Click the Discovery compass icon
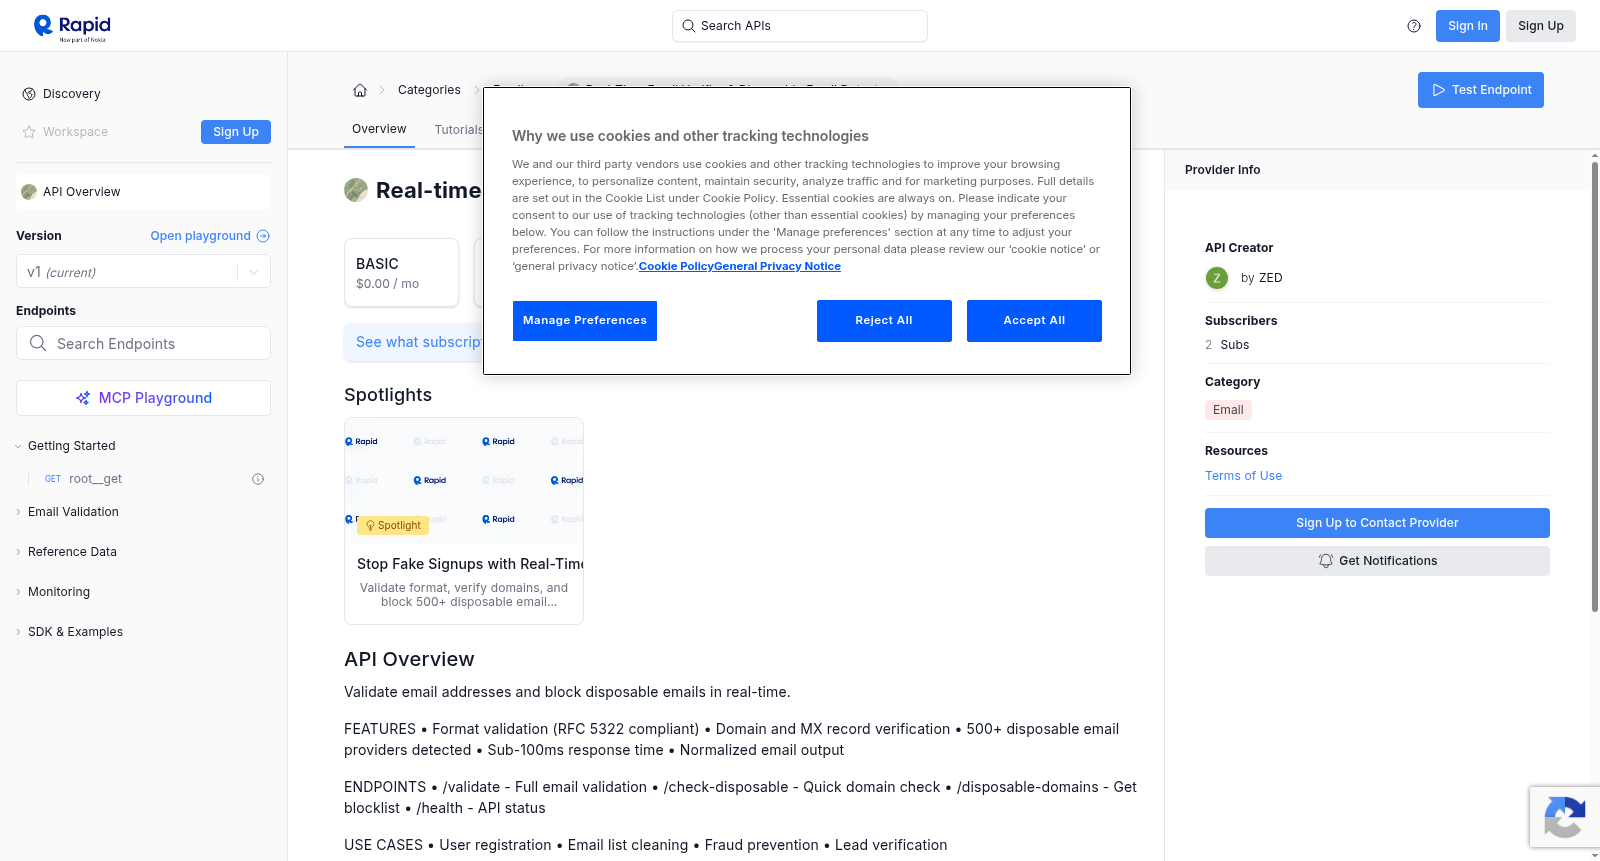This screenshot has height=861, width=1600. 29,94
